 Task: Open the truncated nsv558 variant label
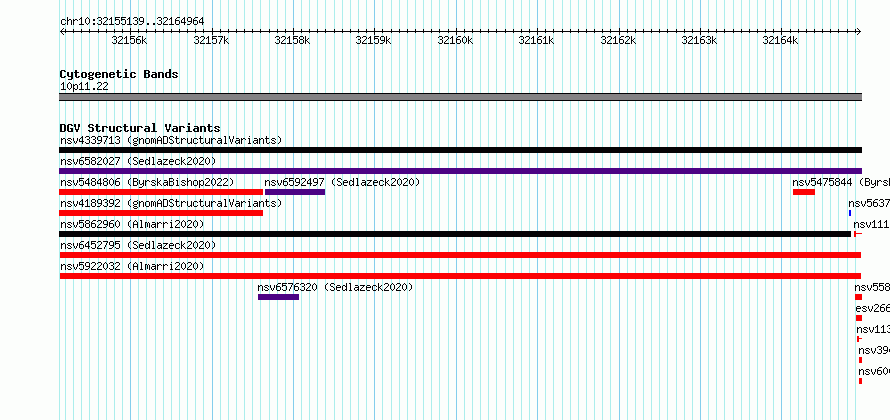[872, 287]
